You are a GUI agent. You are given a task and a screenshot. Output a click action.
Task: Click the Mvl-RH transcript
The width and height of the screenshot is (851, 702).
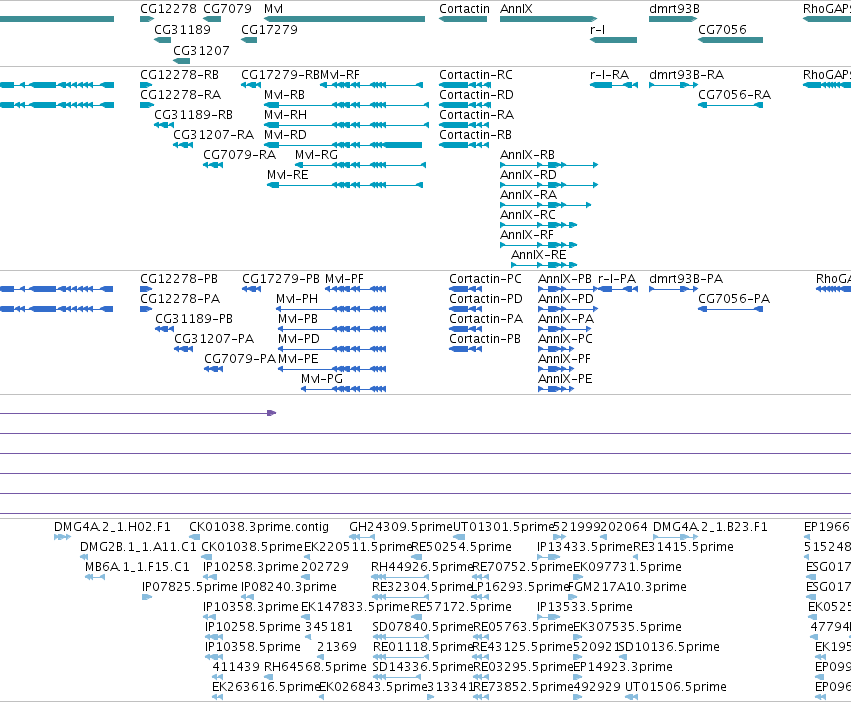[x=346, y=125]
